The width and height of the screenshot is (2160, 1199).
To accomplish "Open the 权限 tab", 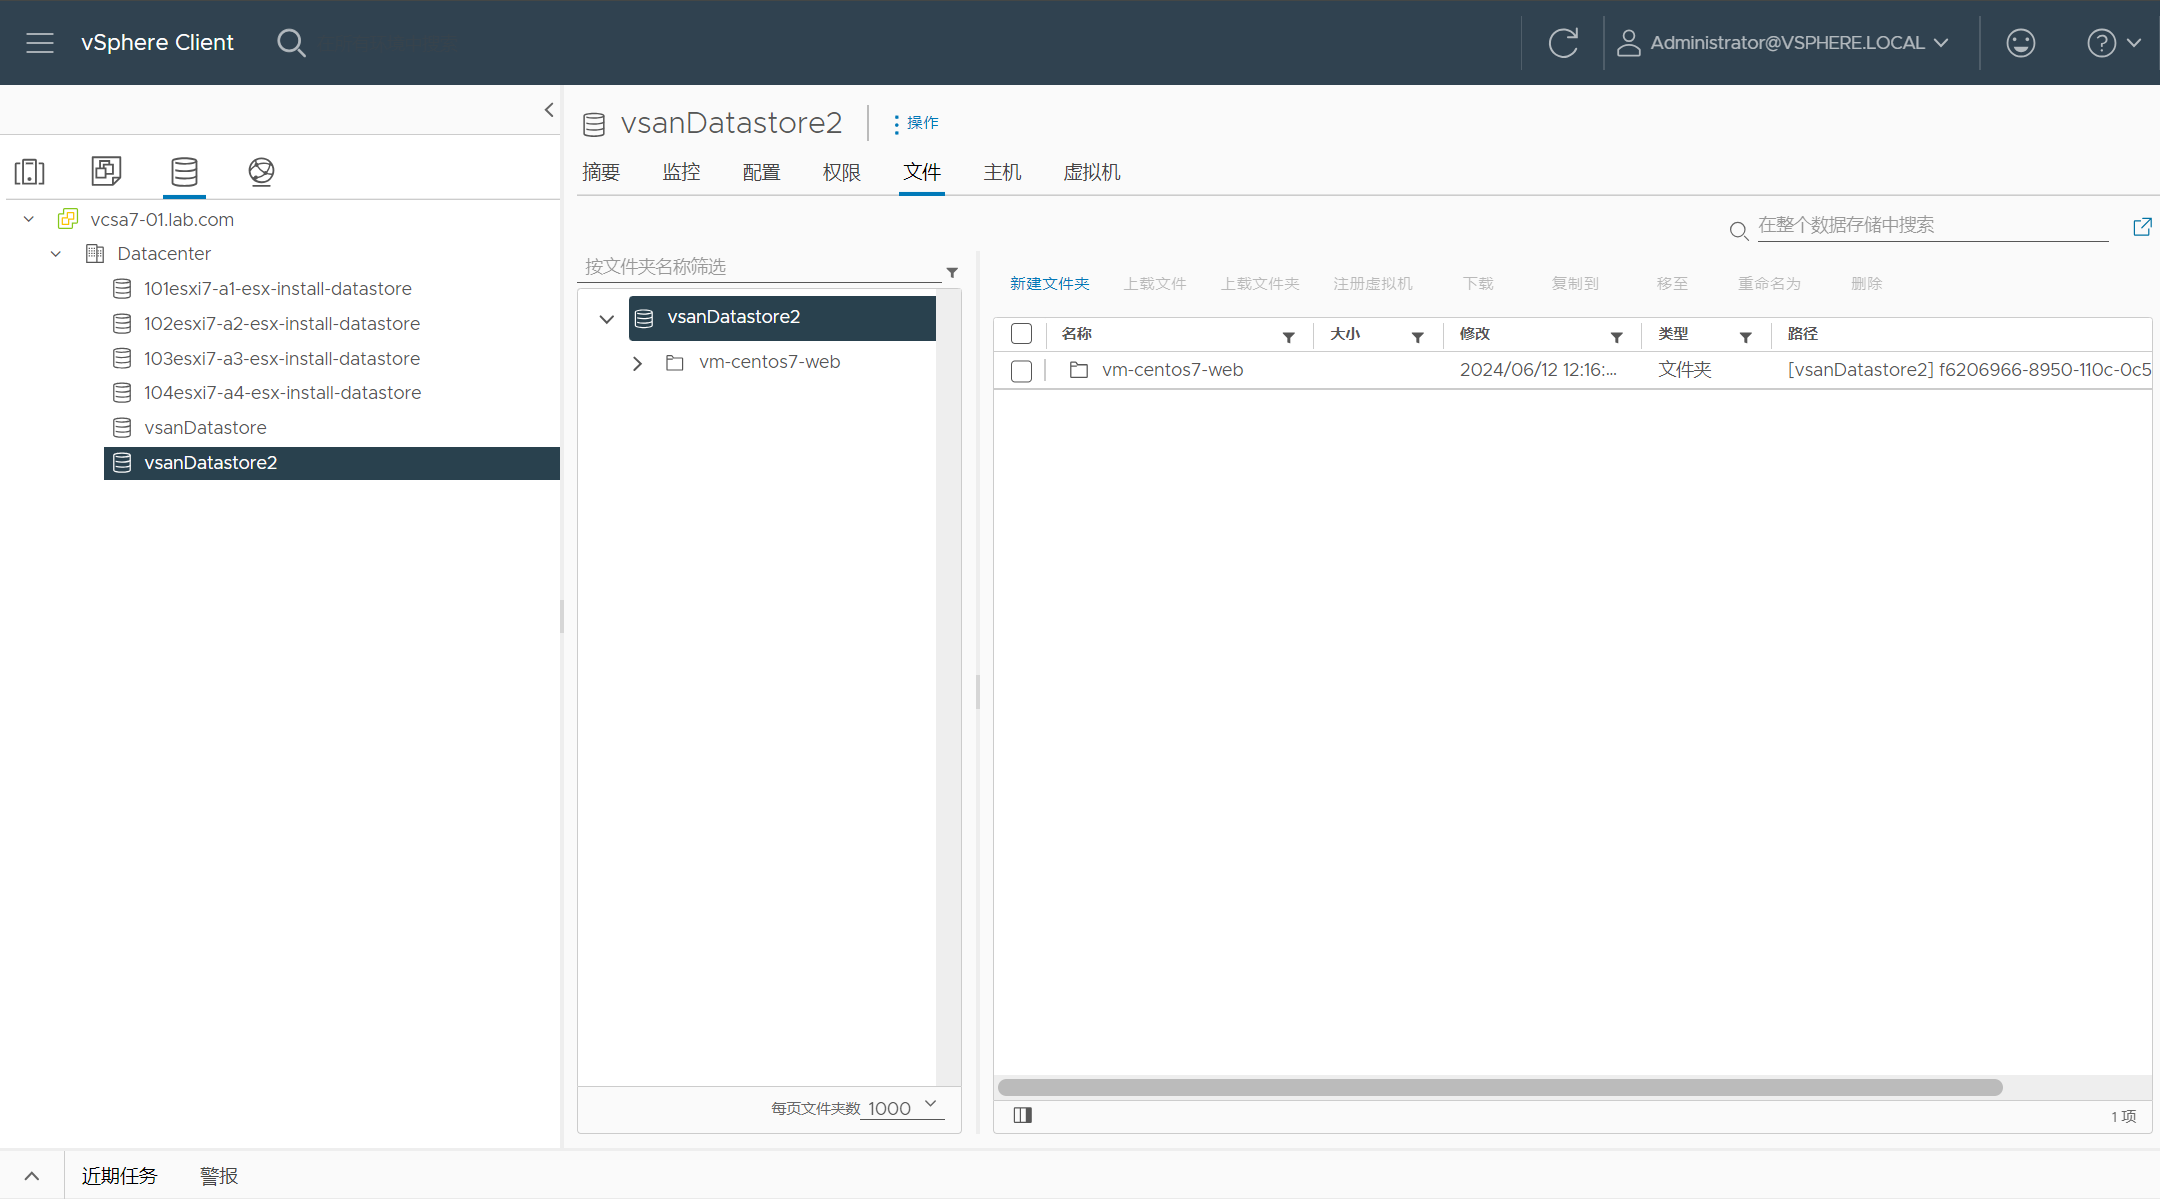I will point(842,172).
